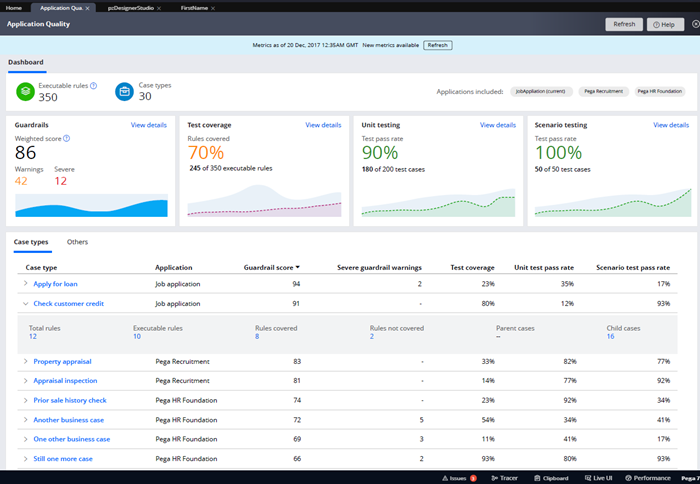The height and width of the screenshot is (484, 700).
Task: Open the Prior sale history check link
Action: (70, 401)
